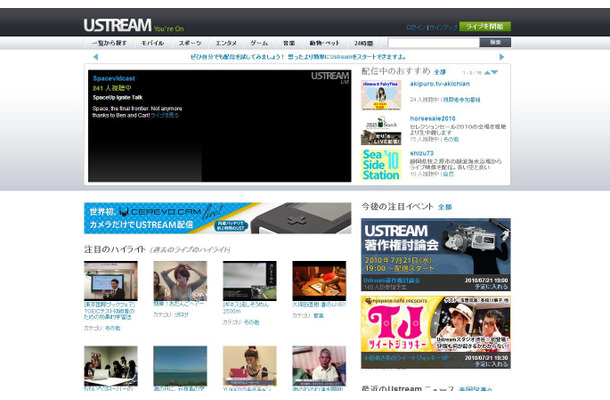Click the USTREAM LIVE logo in the video player
This screenshot has width=610, height=400.
[330, 77]
